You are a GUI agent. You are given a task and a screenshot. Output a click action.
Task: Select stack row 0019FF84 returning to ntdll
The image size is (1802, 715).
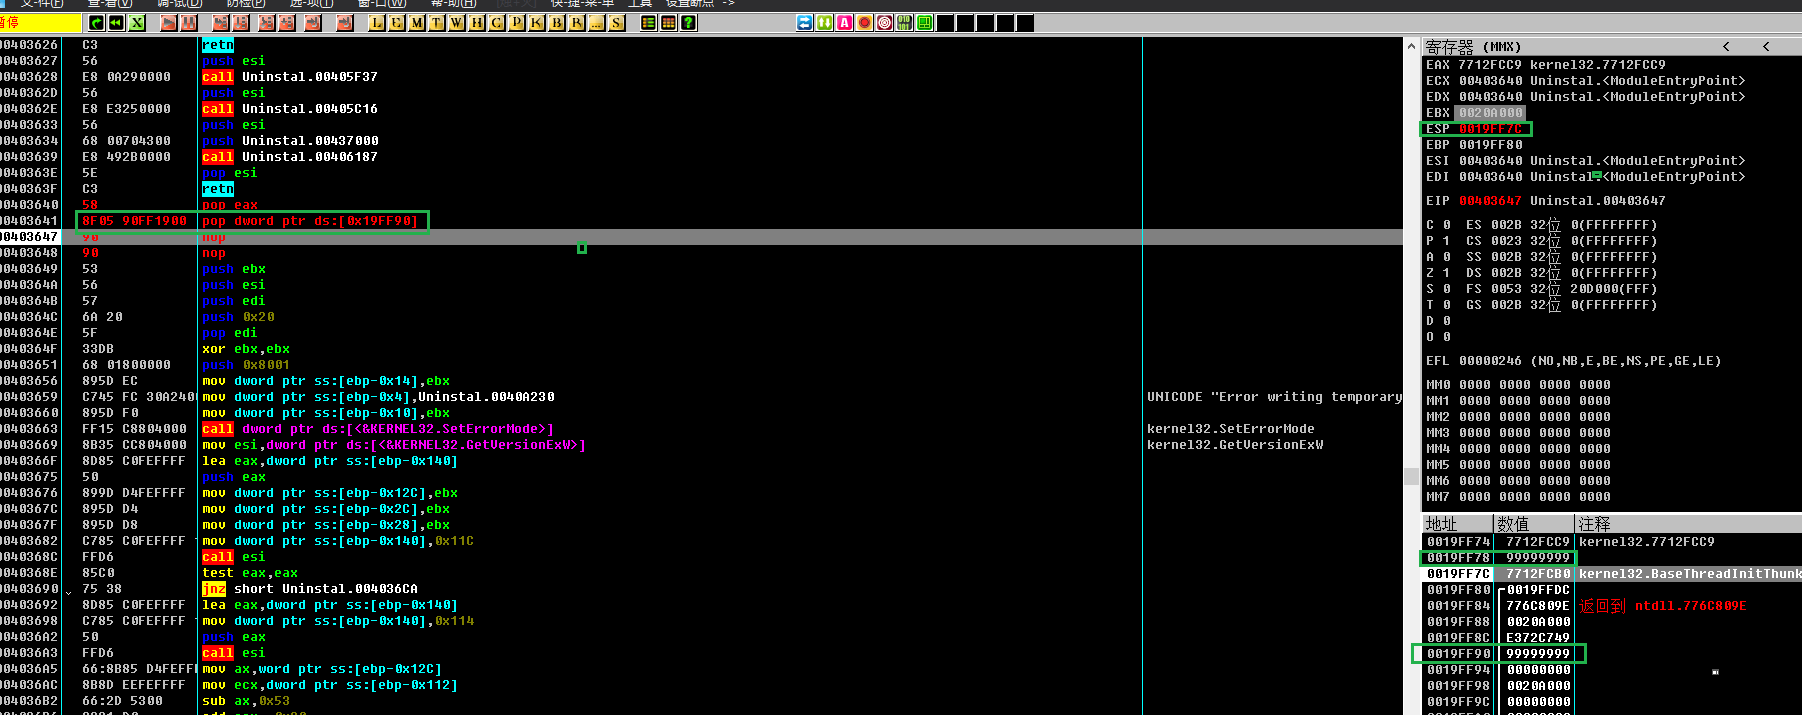[1612, 606]
